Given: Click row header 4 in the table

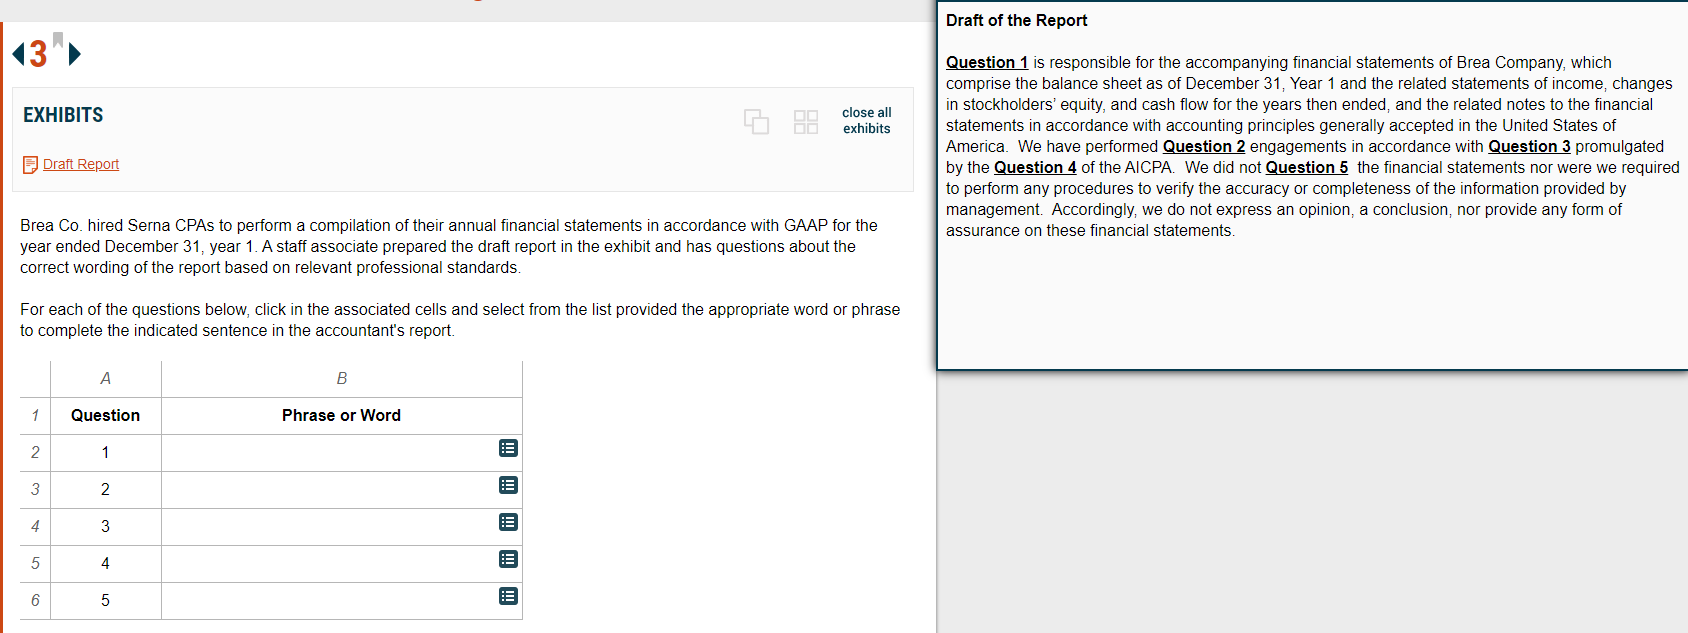Looking at the screenshot, I should (x=33, y=526).
